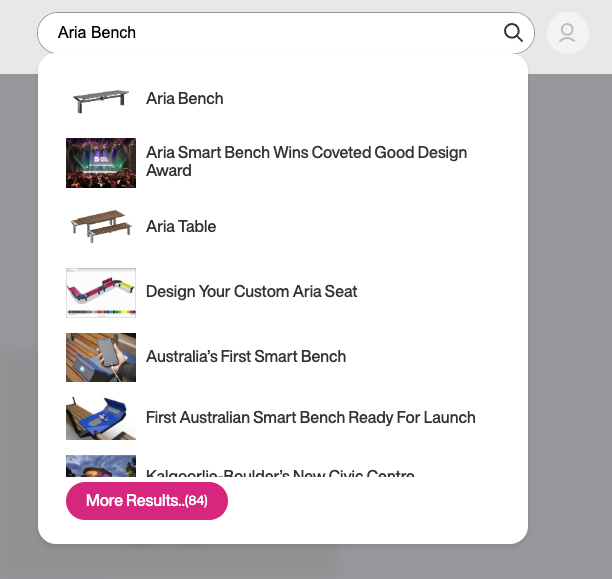The image size is (612, 579).
Task: Open First Australian Smart Bench Ready For Launch
Action: click(310, 418)
